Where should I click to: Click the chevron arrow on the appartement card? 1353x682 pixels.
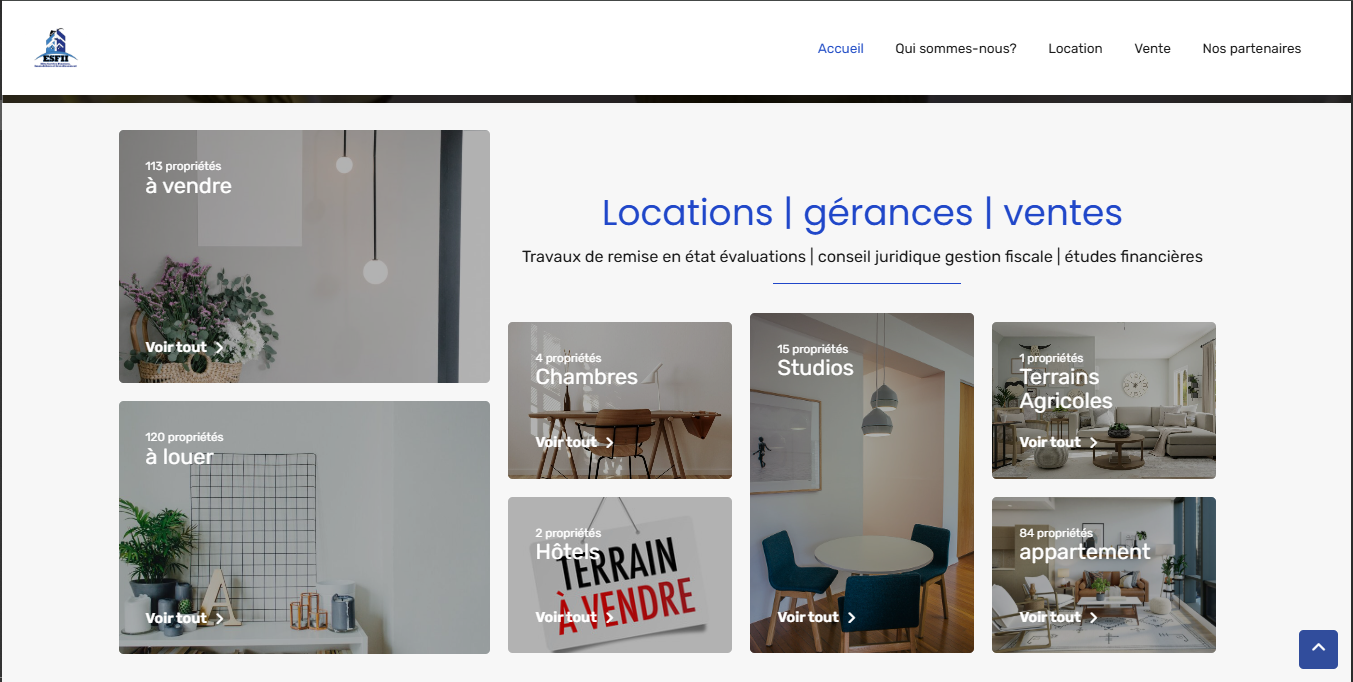tap(1094, 618)
